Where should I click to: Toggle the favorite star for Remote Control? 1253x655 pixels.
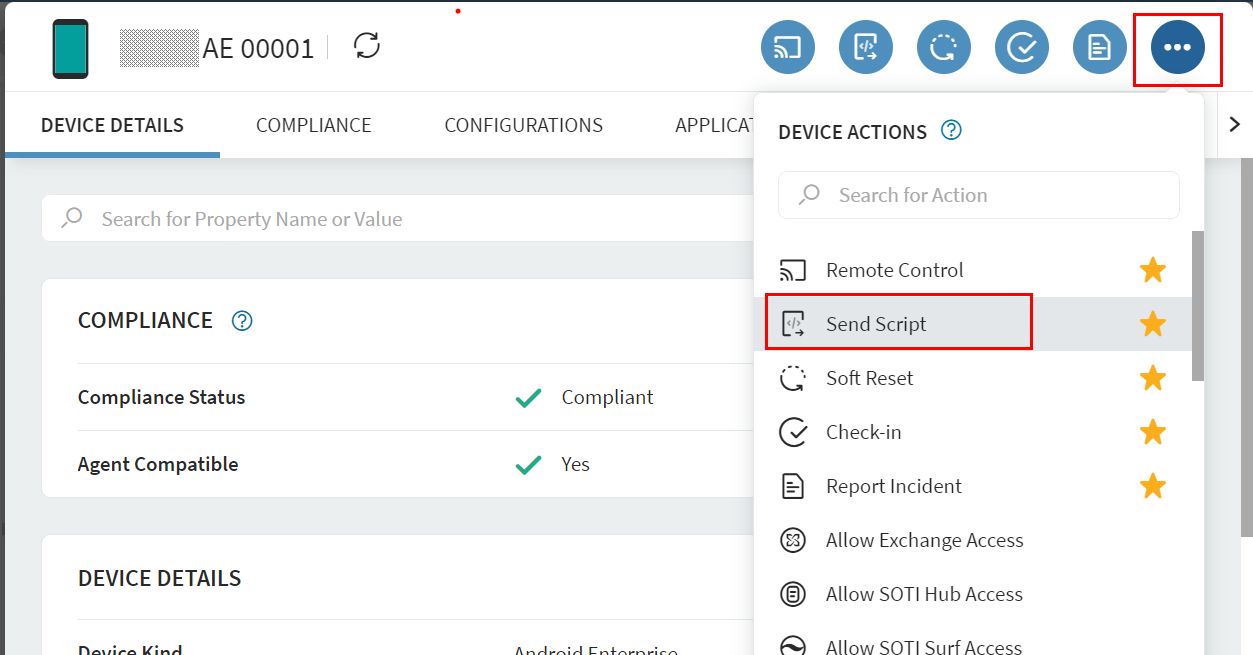(1152, 270)
